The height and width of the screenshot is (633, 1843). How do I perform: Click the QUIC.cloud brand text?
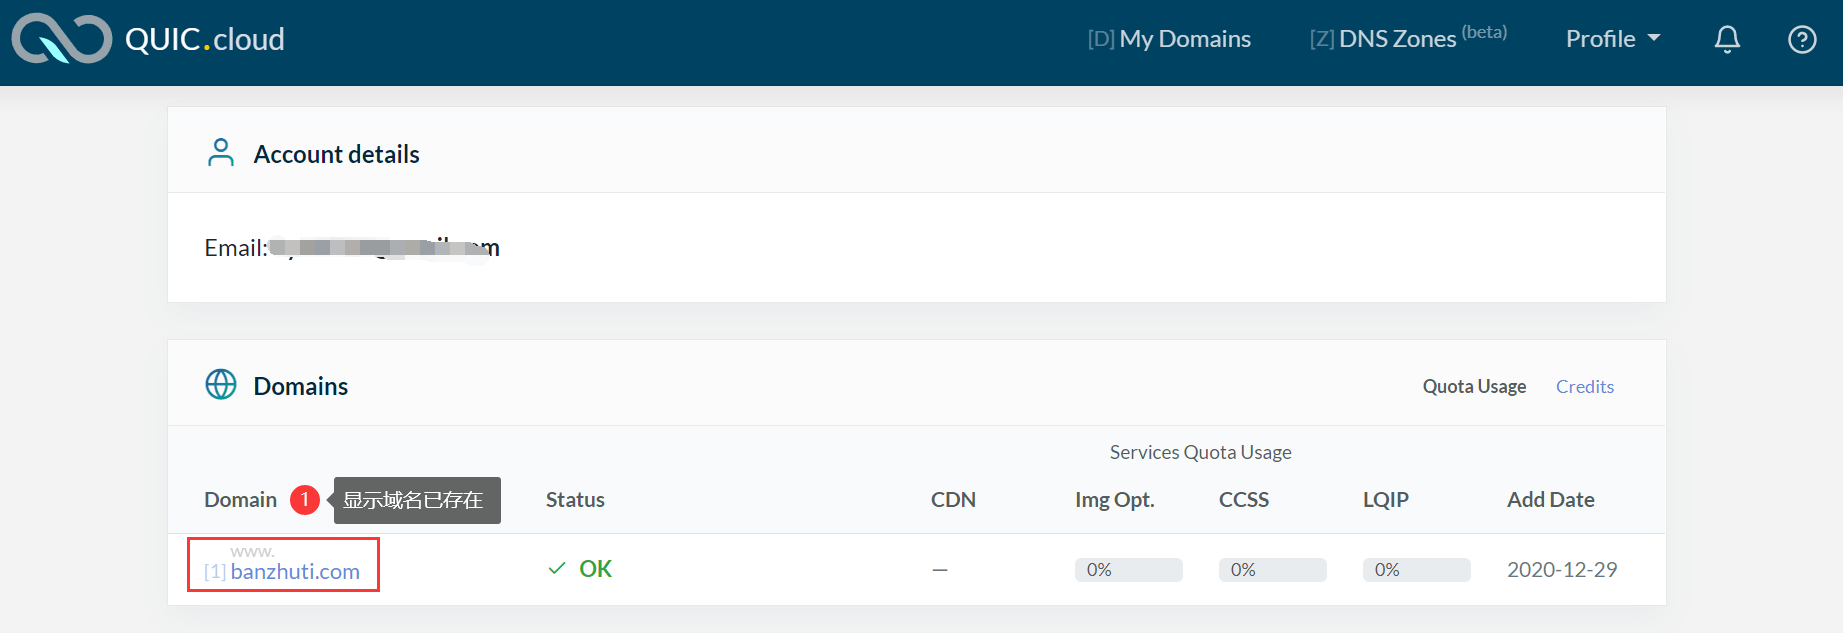(205, 39)
